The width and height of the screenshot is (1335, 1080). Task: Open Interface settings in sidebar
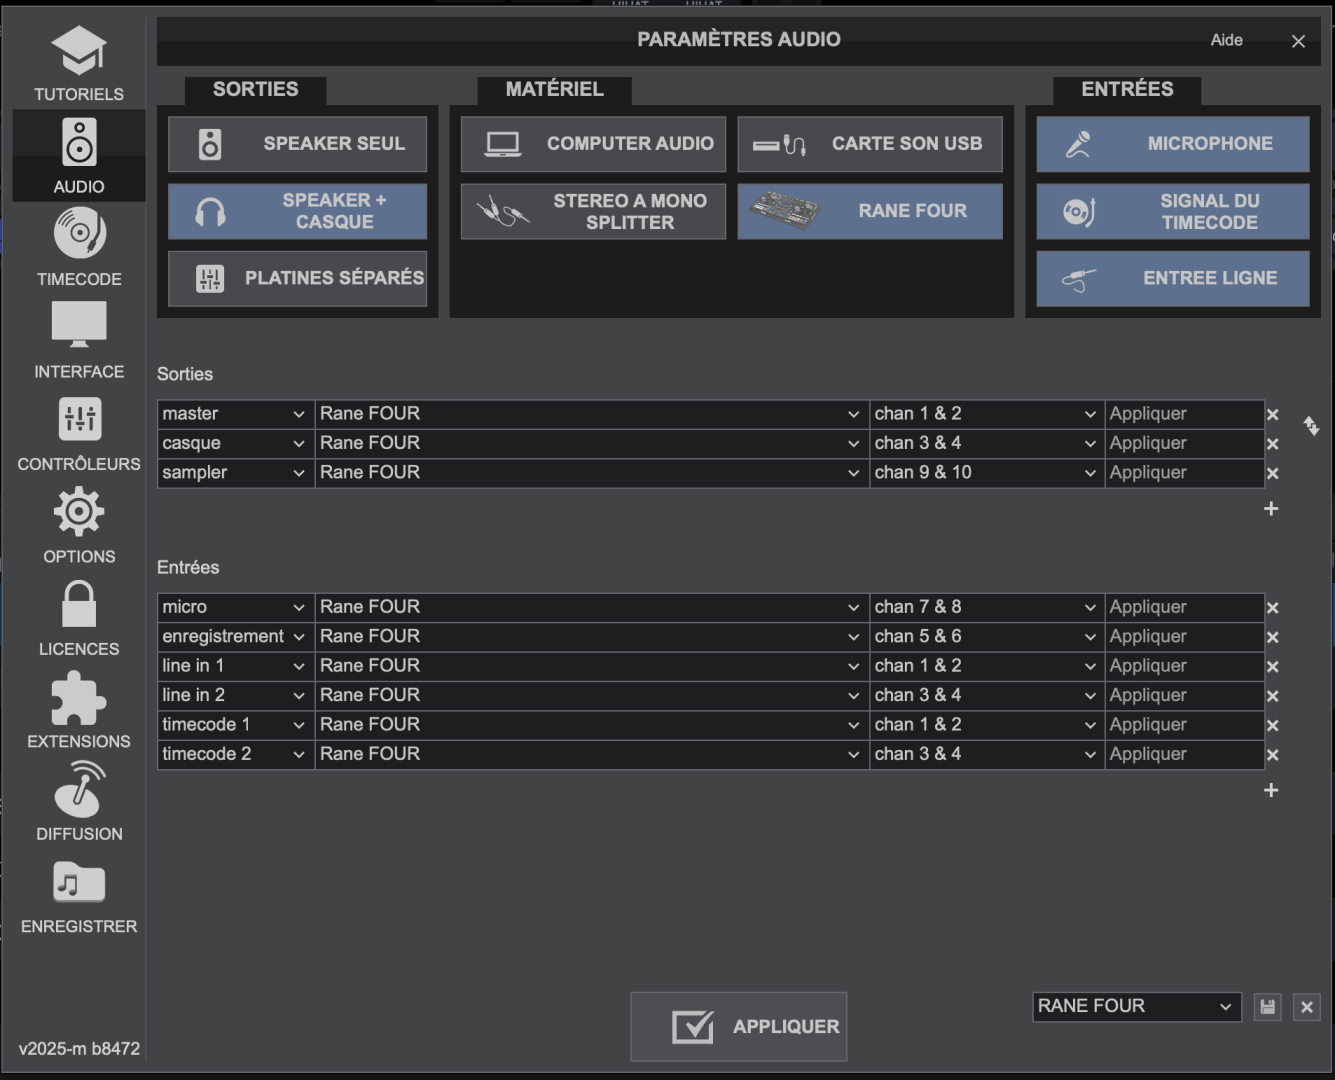(79, 340)
